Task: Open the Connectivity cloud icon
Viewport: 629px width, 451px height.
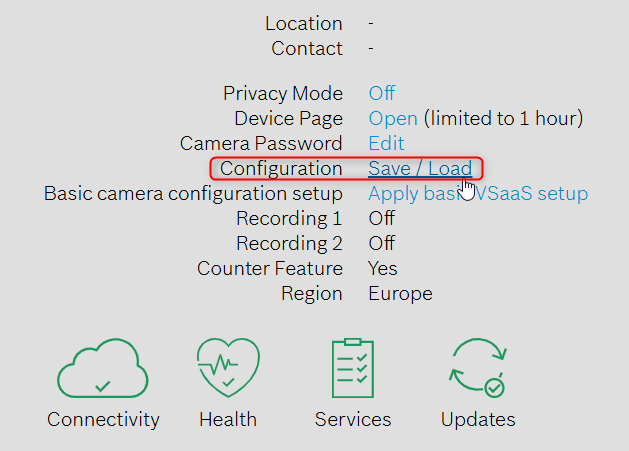Action: (103, 368)
